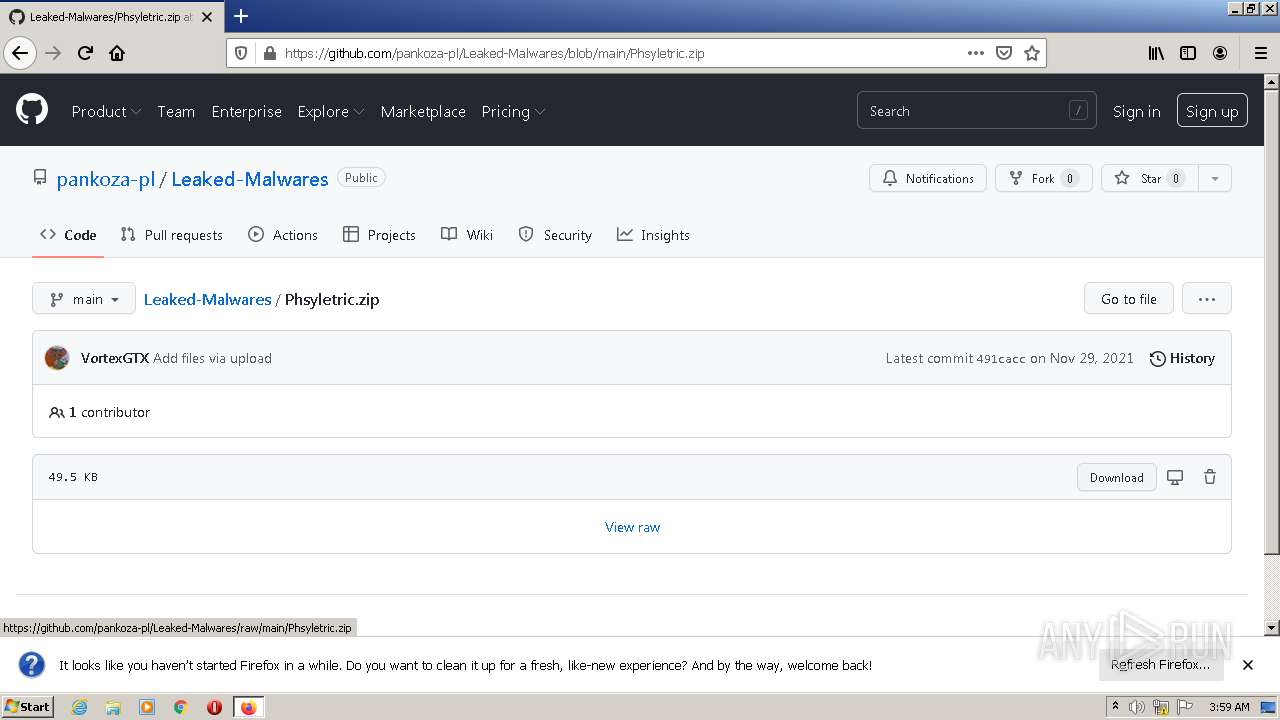Dismiss the Firefox refresh notification bar
Viewport: 1280px width, 720px height.
tap(1248, 665)
